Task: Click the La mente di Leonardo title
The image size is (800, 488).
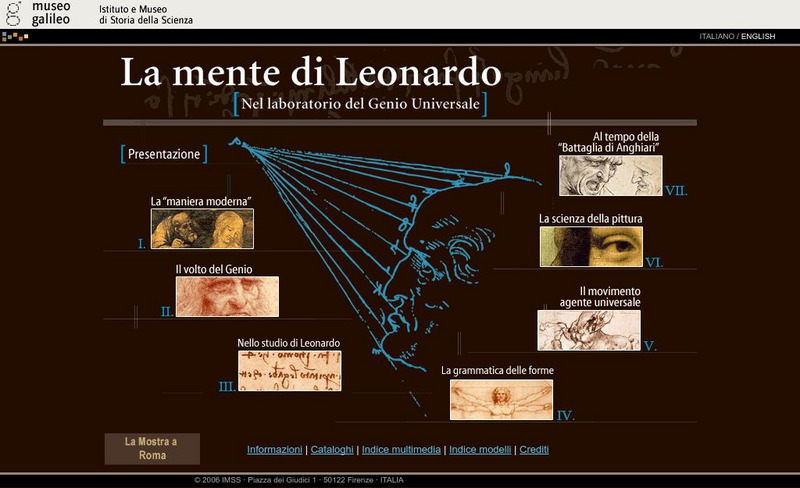Action: coord(311,72)
